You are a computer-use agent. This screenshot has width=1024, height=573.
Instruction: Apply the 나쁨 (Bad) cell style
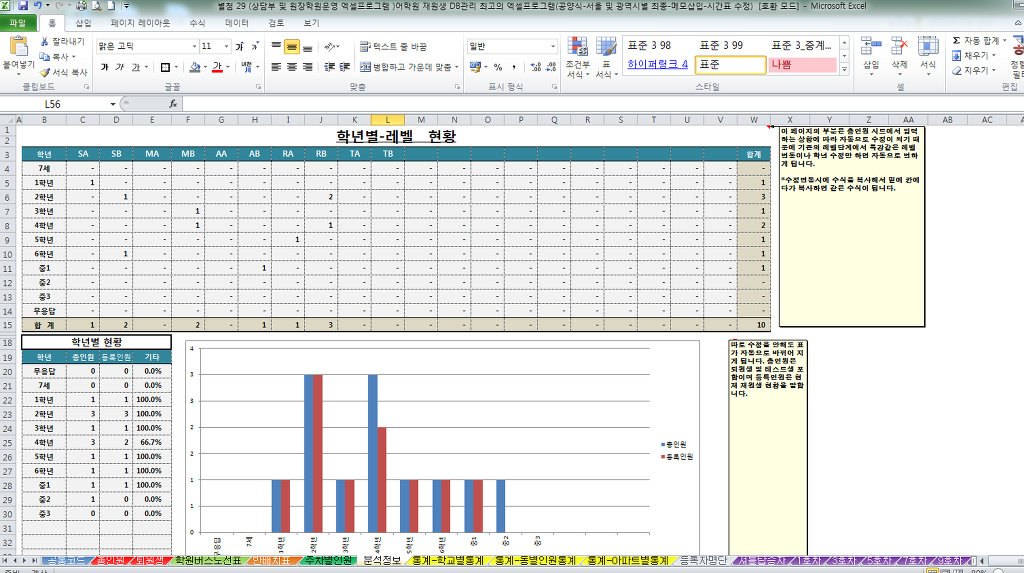pyautogui.click(x=802, y=64)
